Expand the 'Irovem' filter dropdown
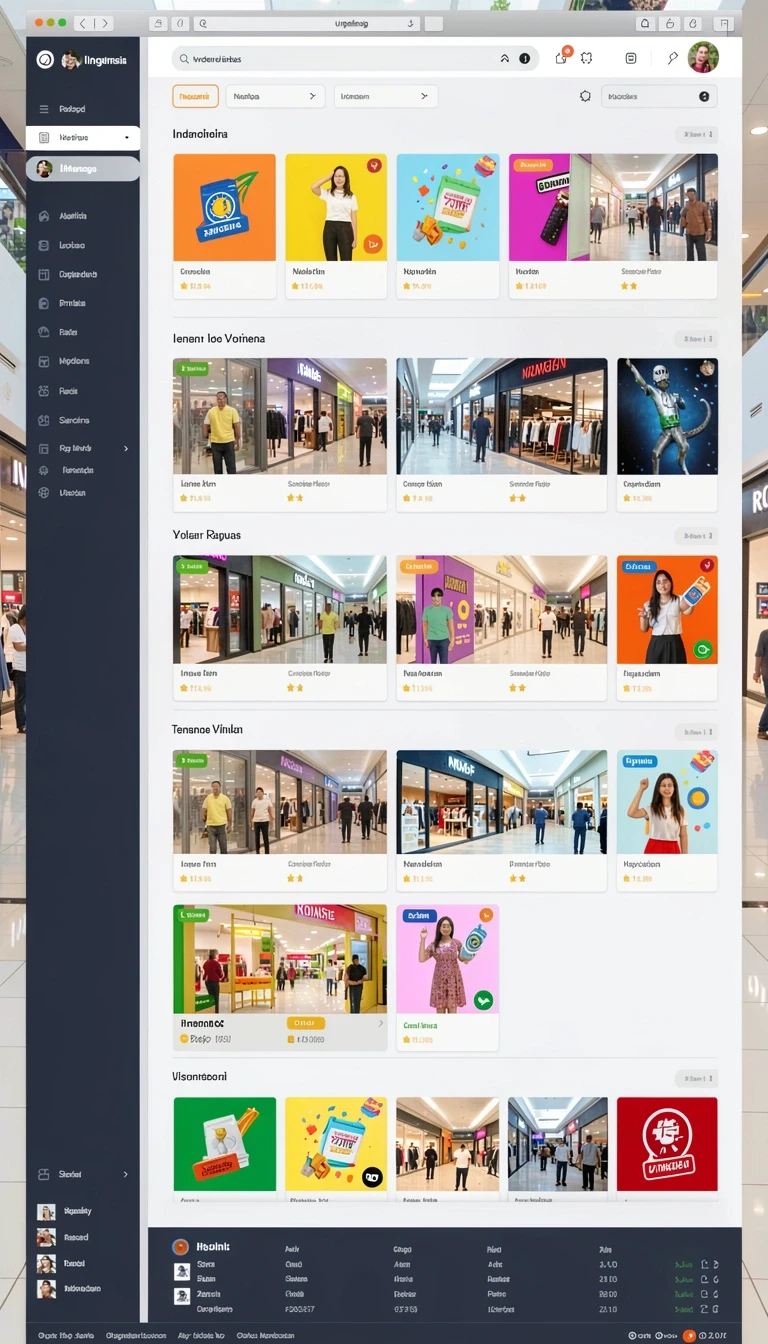This screenshot has height=1344, width=768. [x=386, y=96]
